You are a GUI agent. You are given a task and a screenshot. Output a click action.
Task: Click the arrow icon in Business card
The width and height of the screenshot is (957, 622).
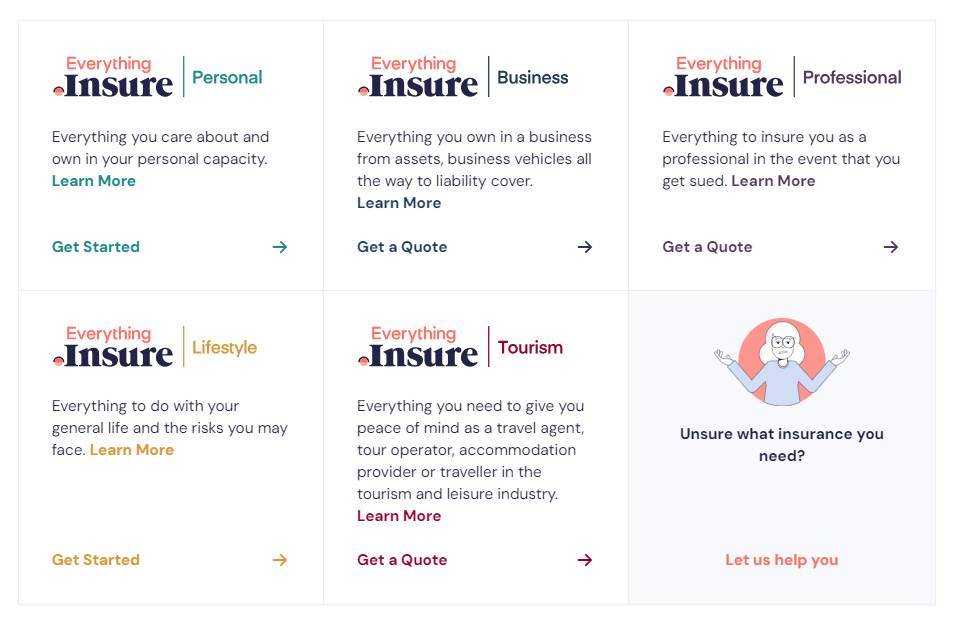585,247
